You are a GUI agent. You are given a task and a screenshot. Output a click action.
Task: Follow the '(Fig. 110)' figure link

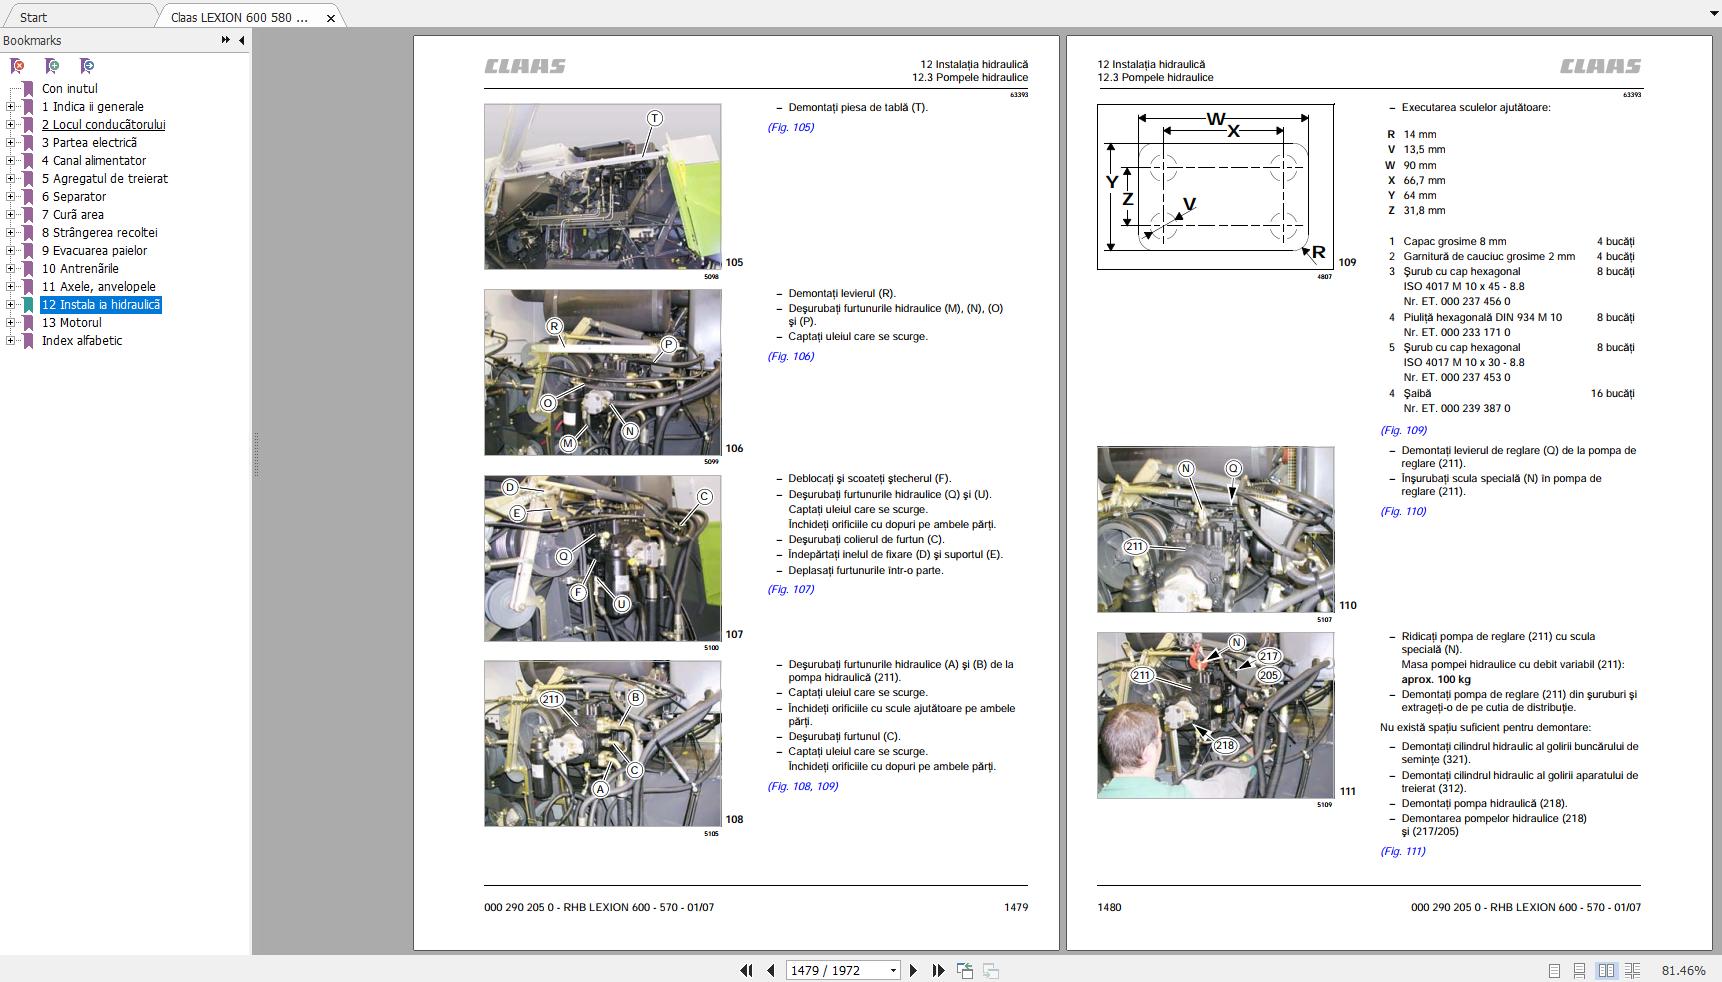point(1403,511)
